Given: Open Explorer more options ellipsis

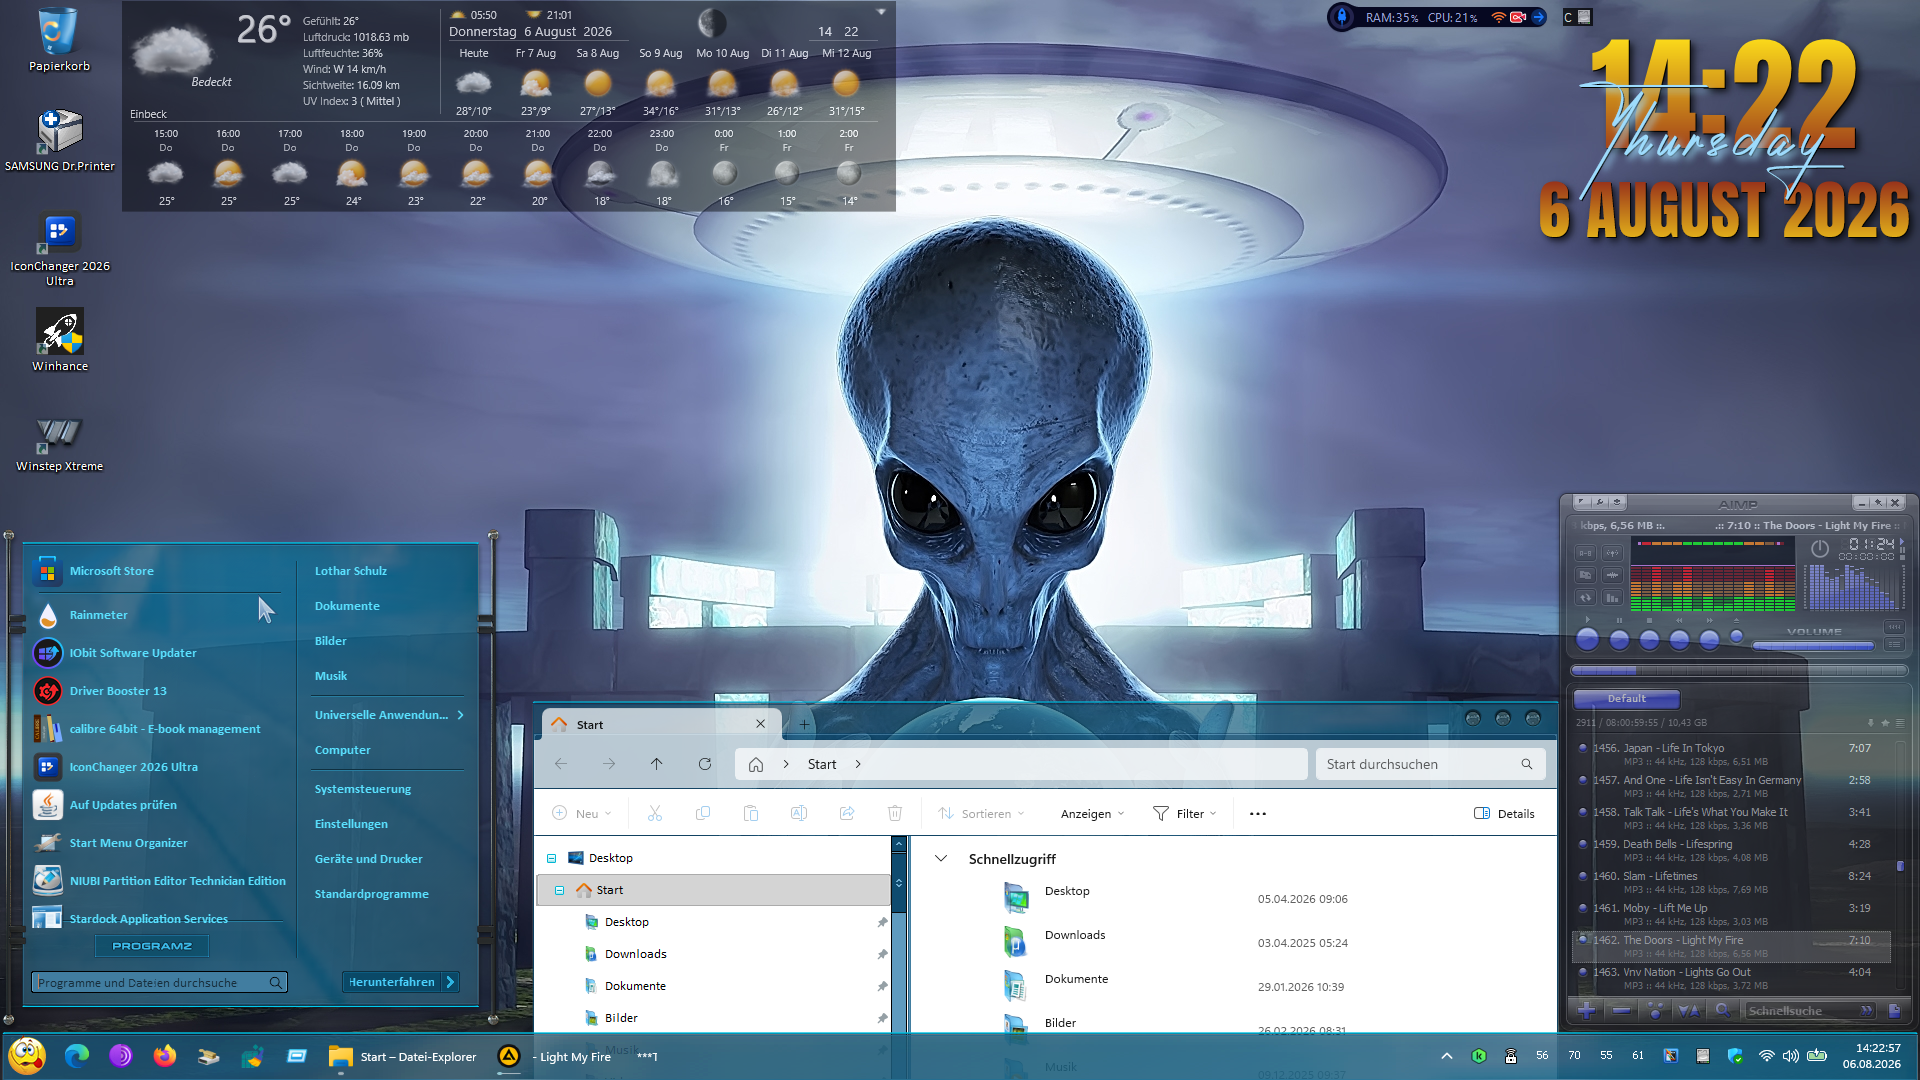Looking at the screenshot, I should 1258,813.
